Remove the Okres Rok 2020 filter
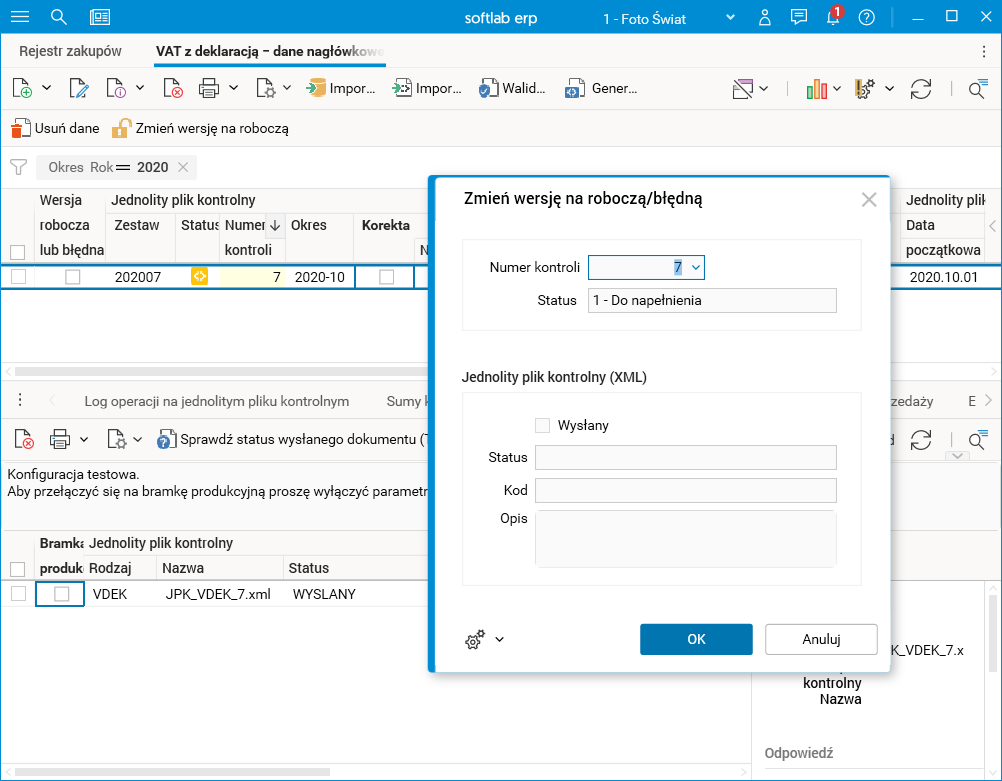The image size is (1002, 781). [x=183, y=167]
